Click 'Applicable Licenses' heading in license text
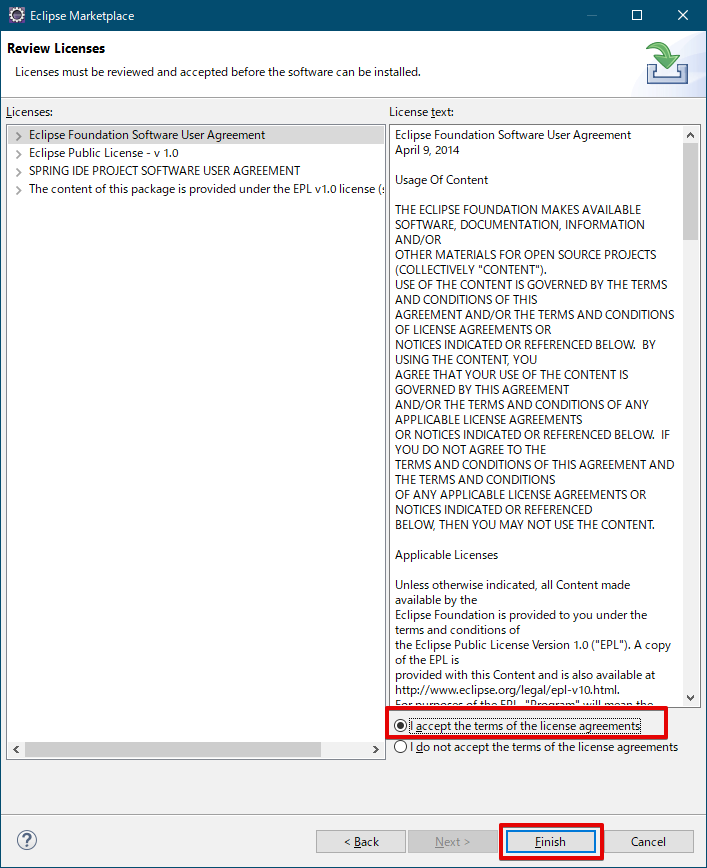The width and height of the screenshot is (707, 868). tap(446, 555)
